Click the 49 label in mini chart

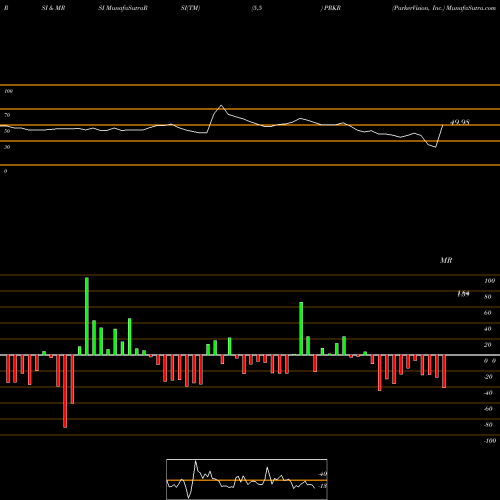[322, 474]
